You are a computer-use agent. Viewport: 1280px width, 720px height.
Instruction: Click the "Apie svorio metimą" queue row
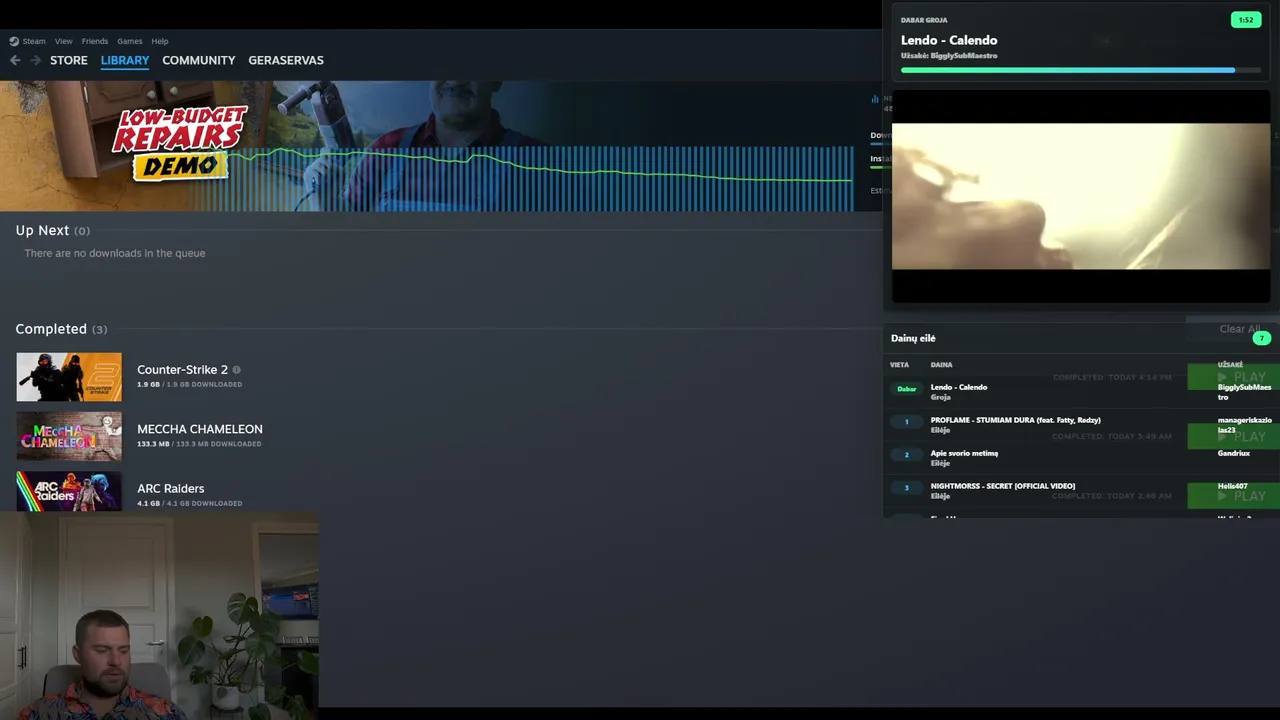[x=1081, y=457]
